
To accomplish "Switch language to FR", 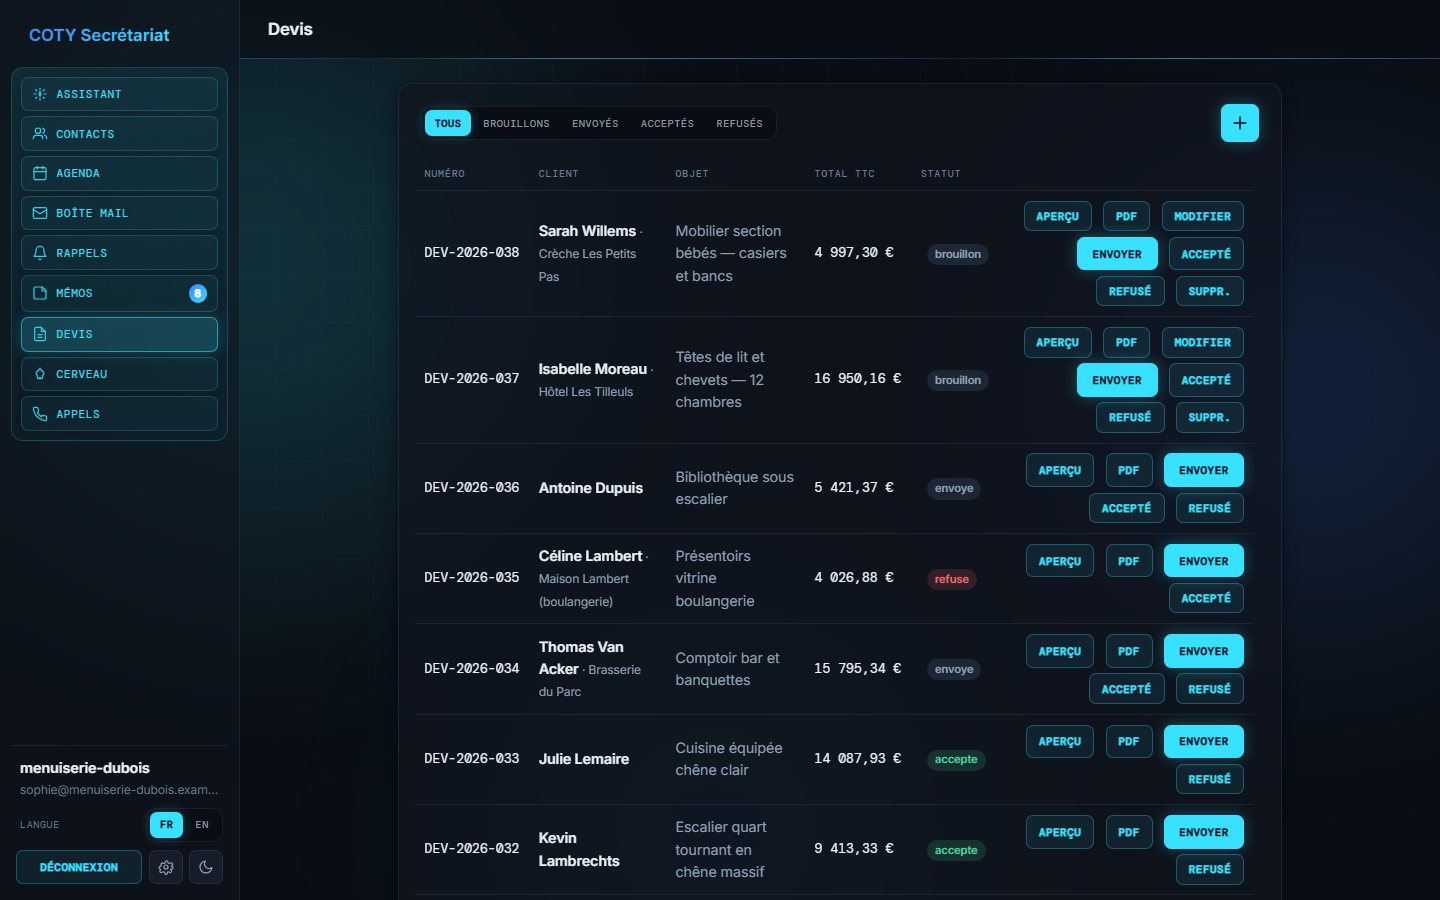I will click(x=166, y=825).
